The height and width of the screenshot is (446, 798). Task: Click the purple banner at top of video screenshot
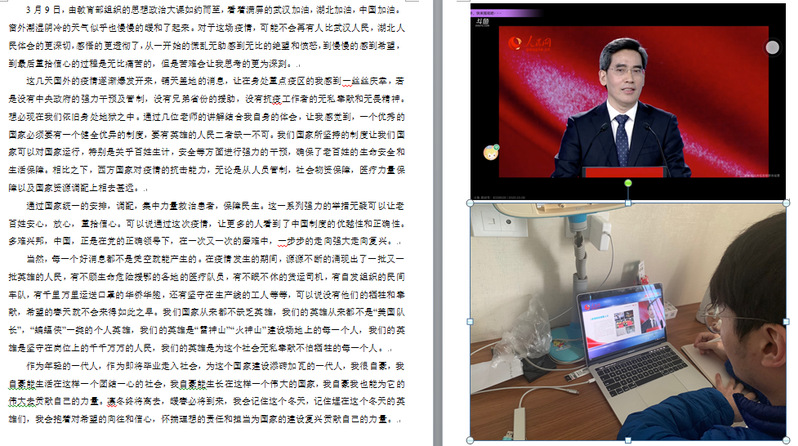505,12
